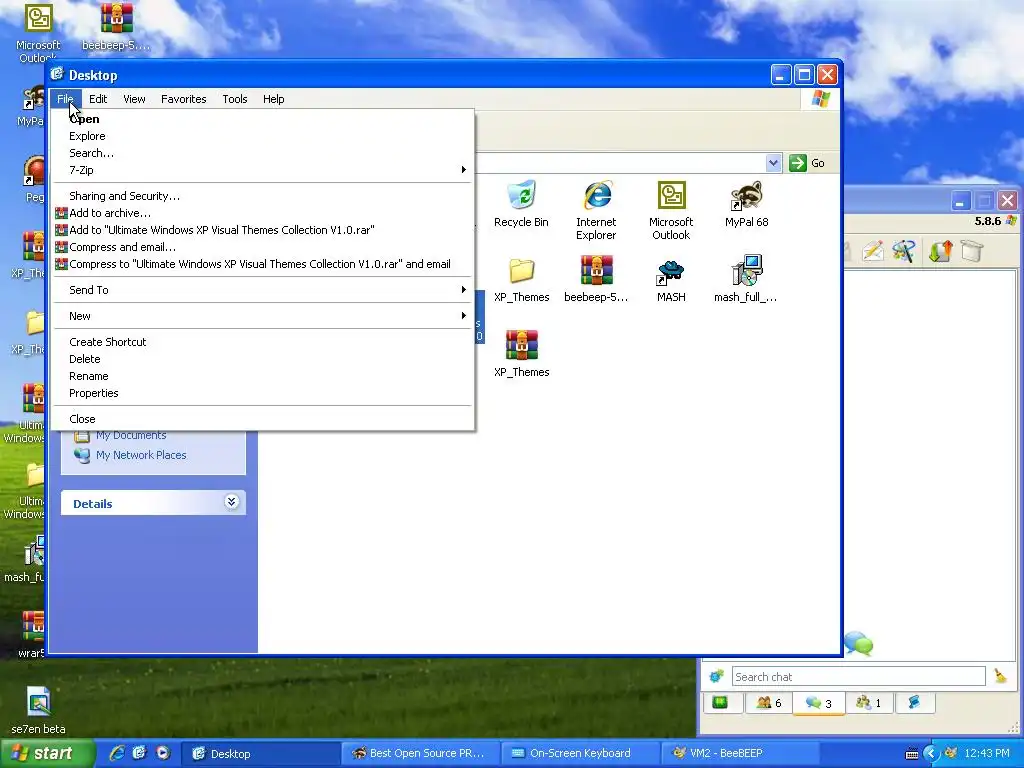Viewport: 1024px width, 768px height.
Task: Open the Help menu
Action: pos(274,99)
